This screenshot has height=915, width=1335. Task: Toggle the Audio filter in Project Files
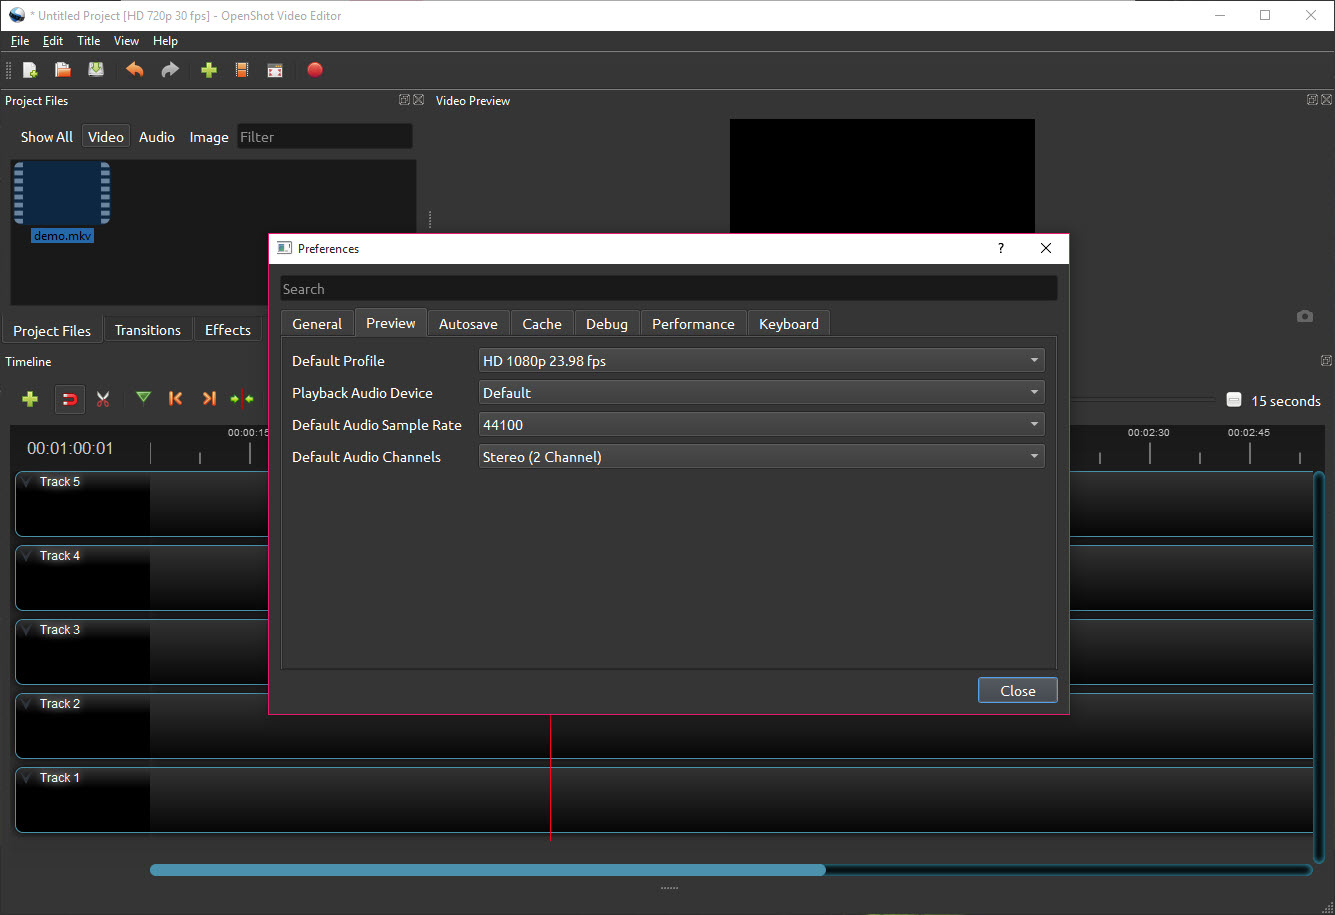click(x=157, y=137)
